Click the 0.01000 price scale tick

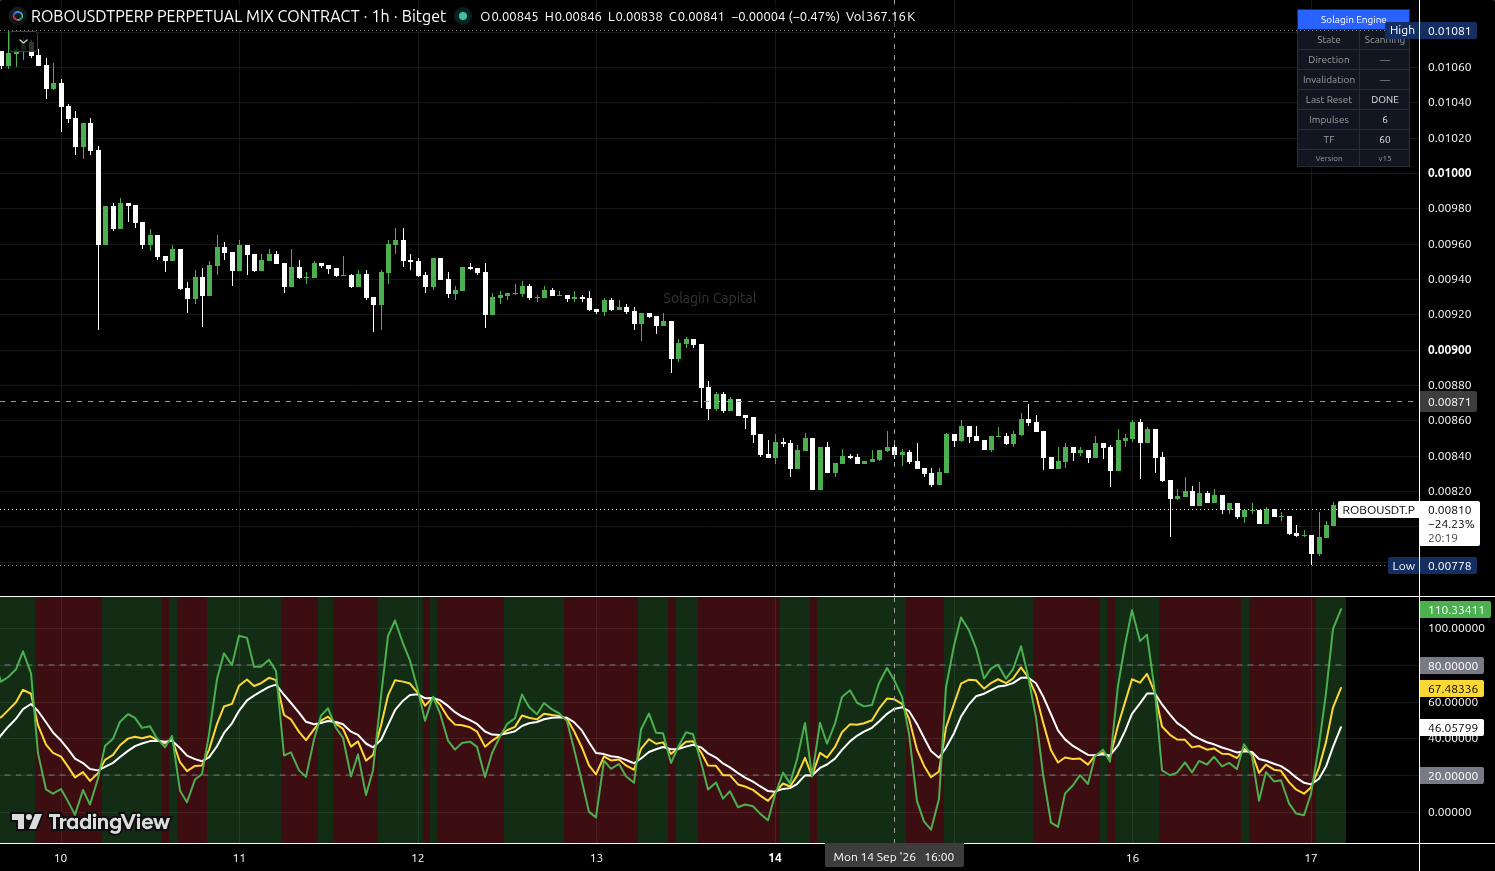pyautogui.click(x=1449, y=173)
